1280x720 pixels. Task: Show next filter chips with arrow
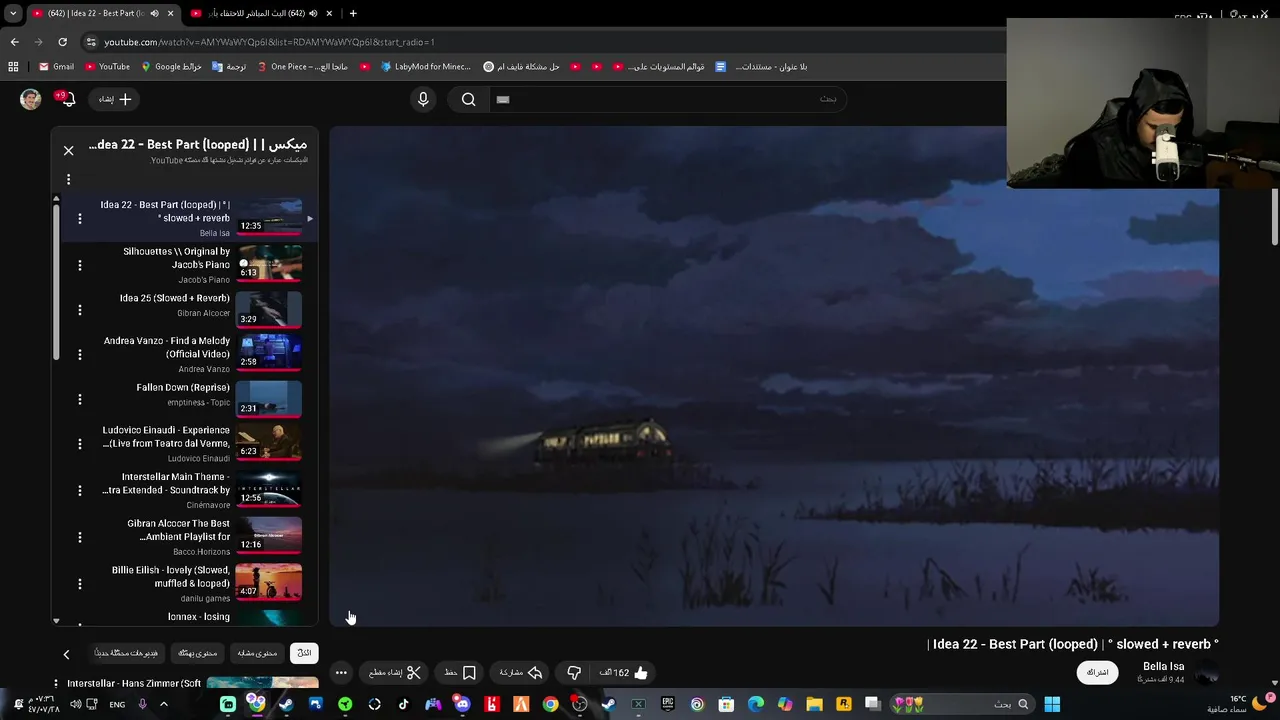[66, 654]
